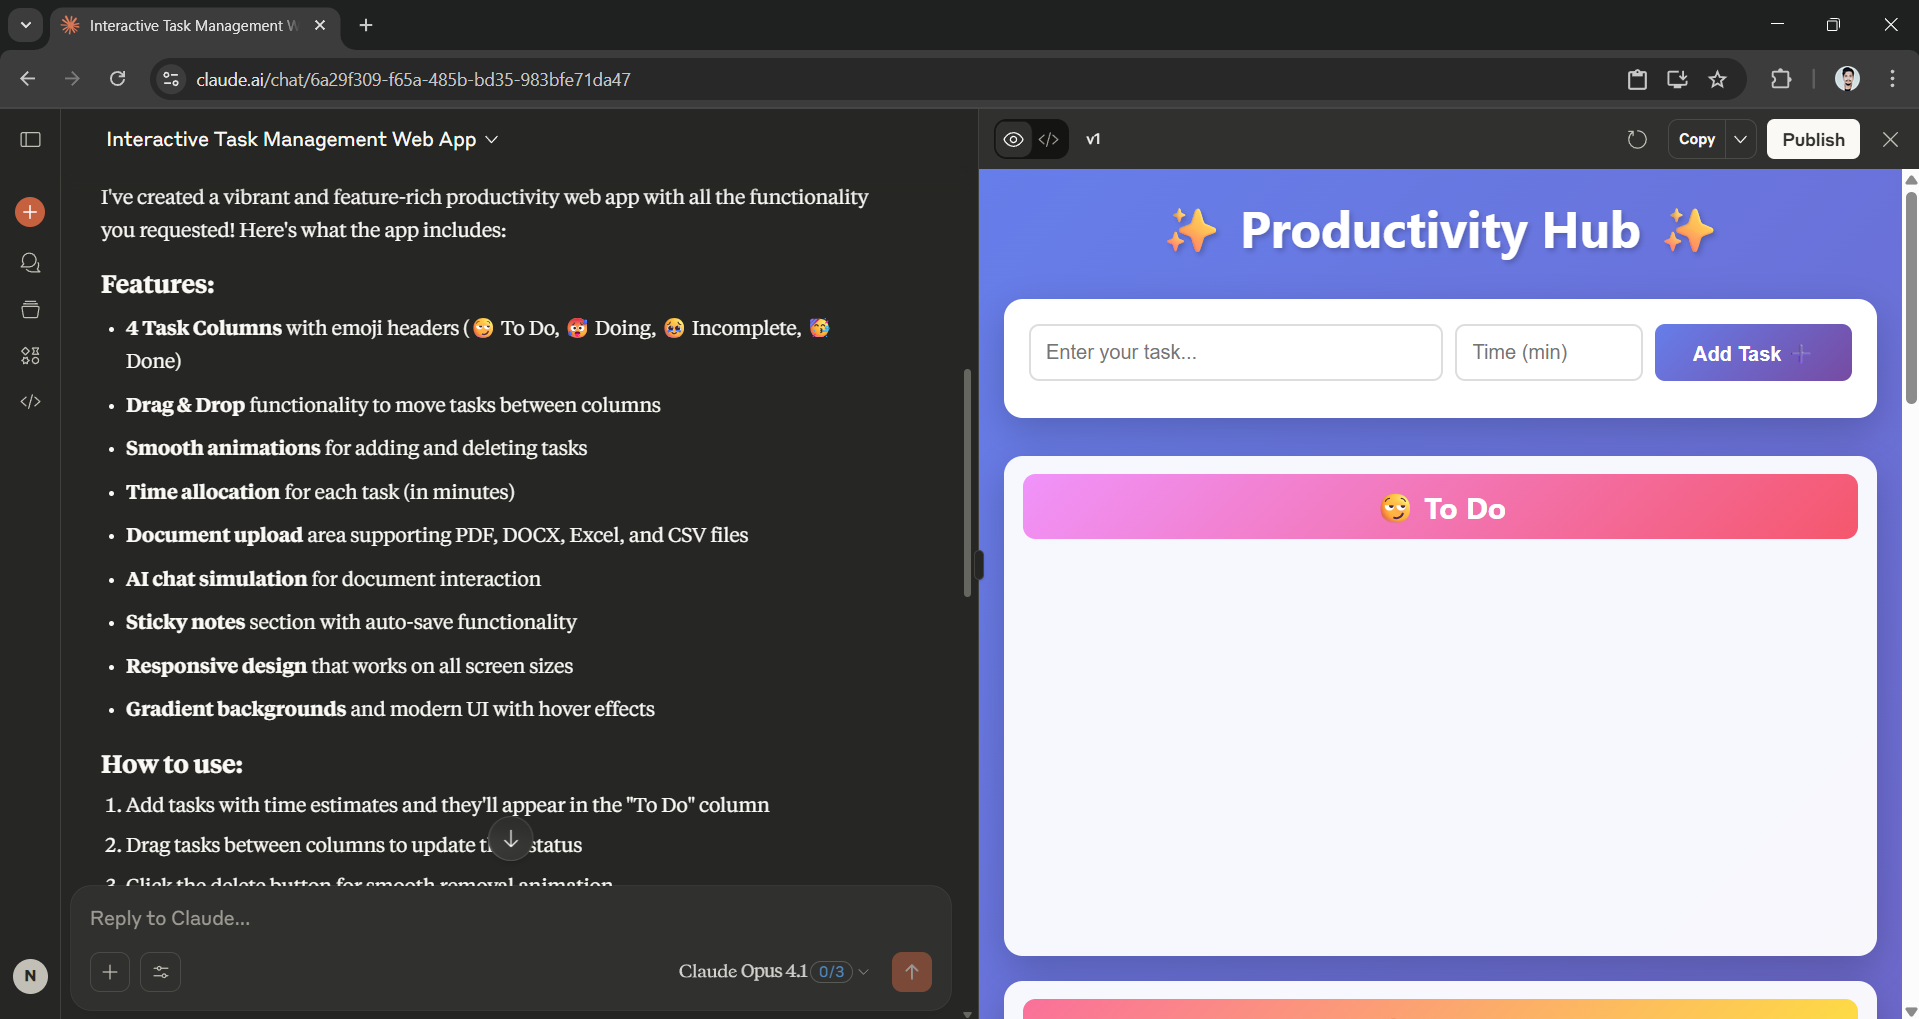
Task: Open the Chats section in the sidebar
Action: (x=31, y=263)
